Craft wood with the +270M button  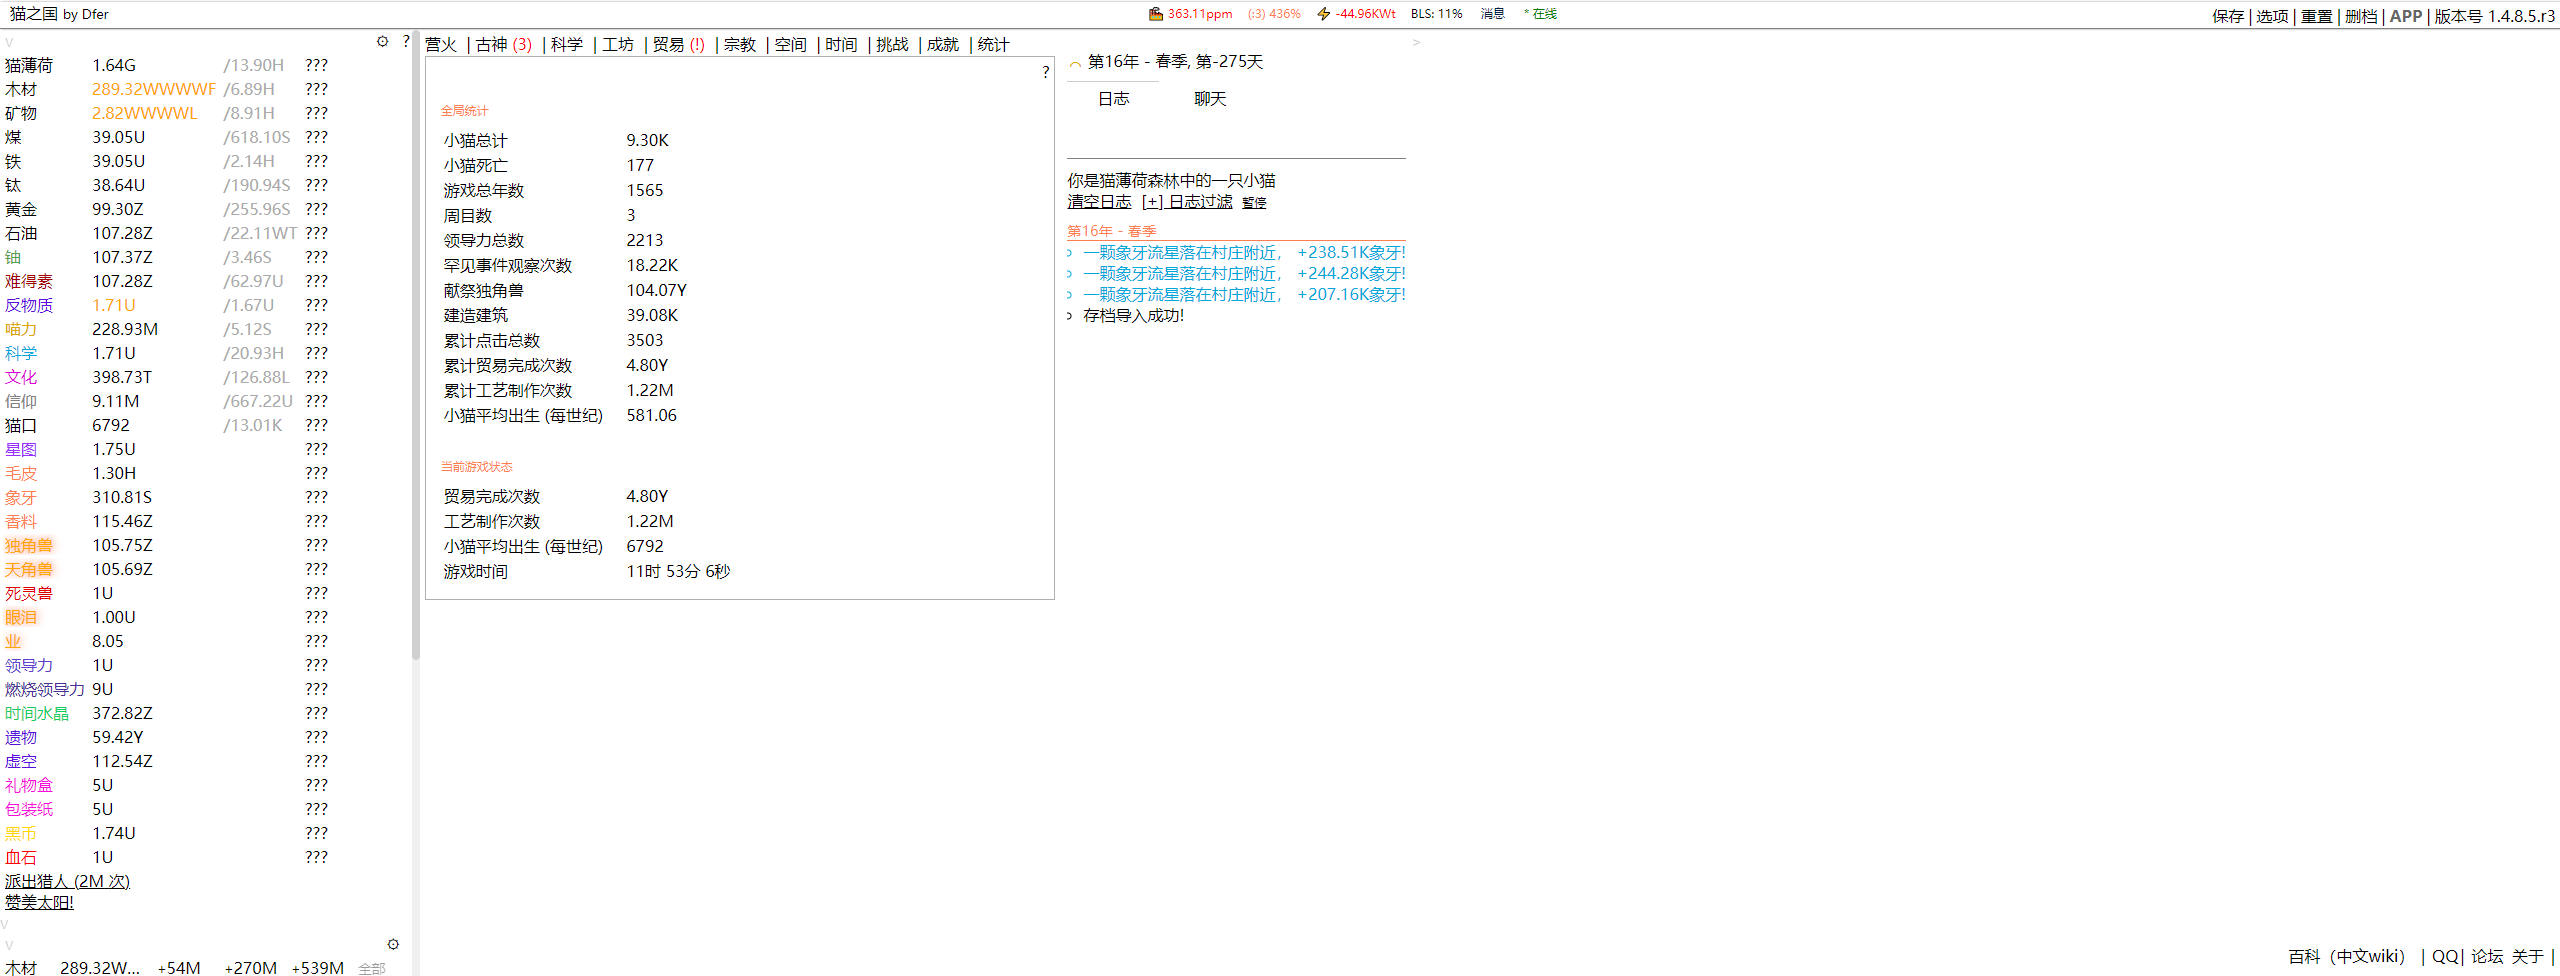[250, 967]
